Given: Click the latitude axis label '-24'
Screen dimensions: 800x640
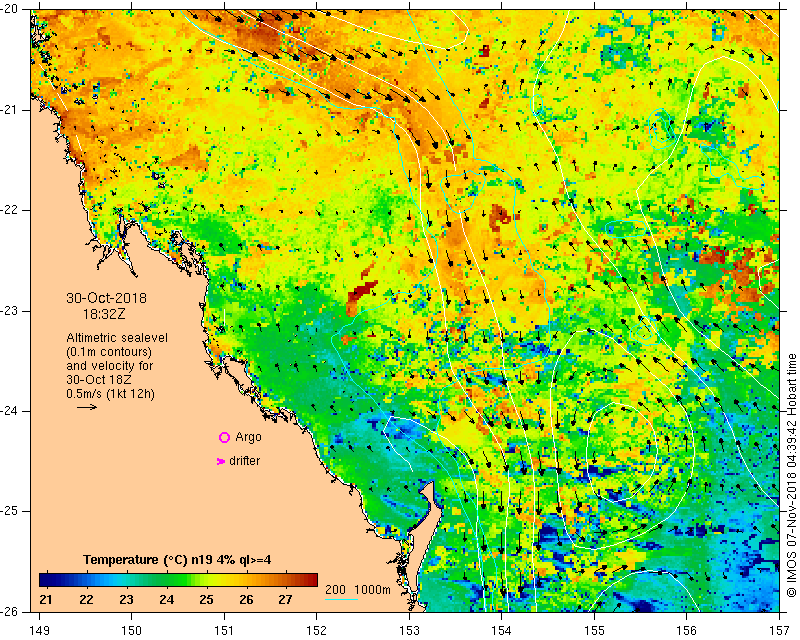Looking at the screenshot, I should (x=10, y=411).
